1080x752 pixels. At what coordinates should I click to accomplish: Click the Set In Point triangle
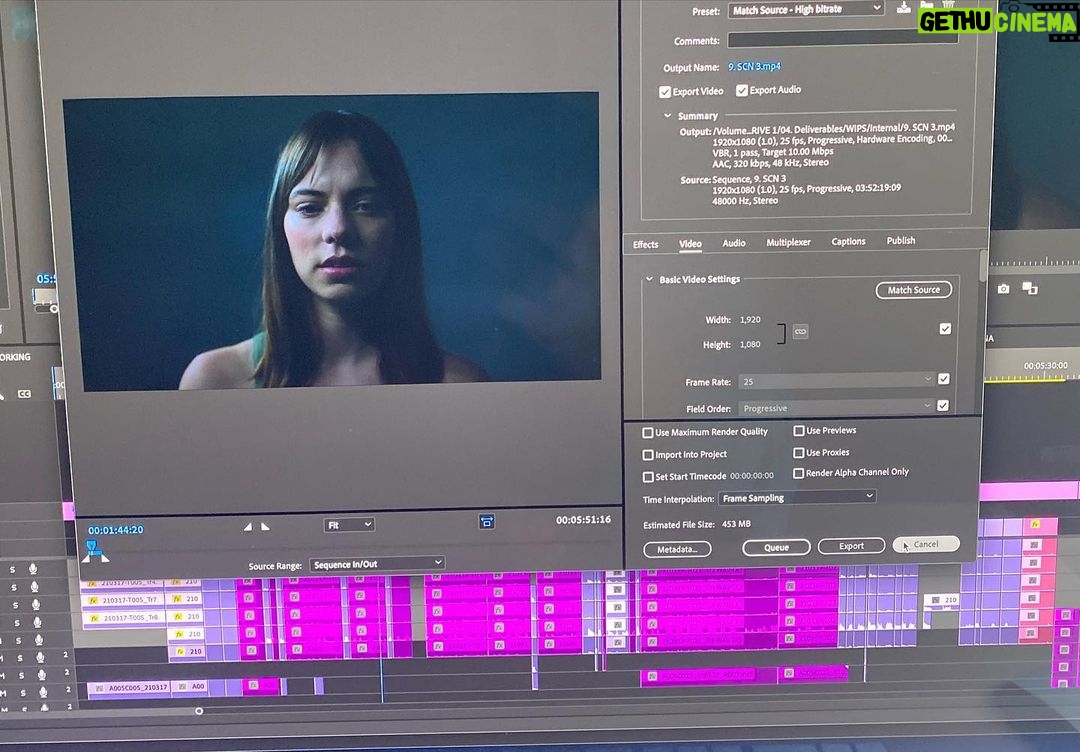click(248, 527)
